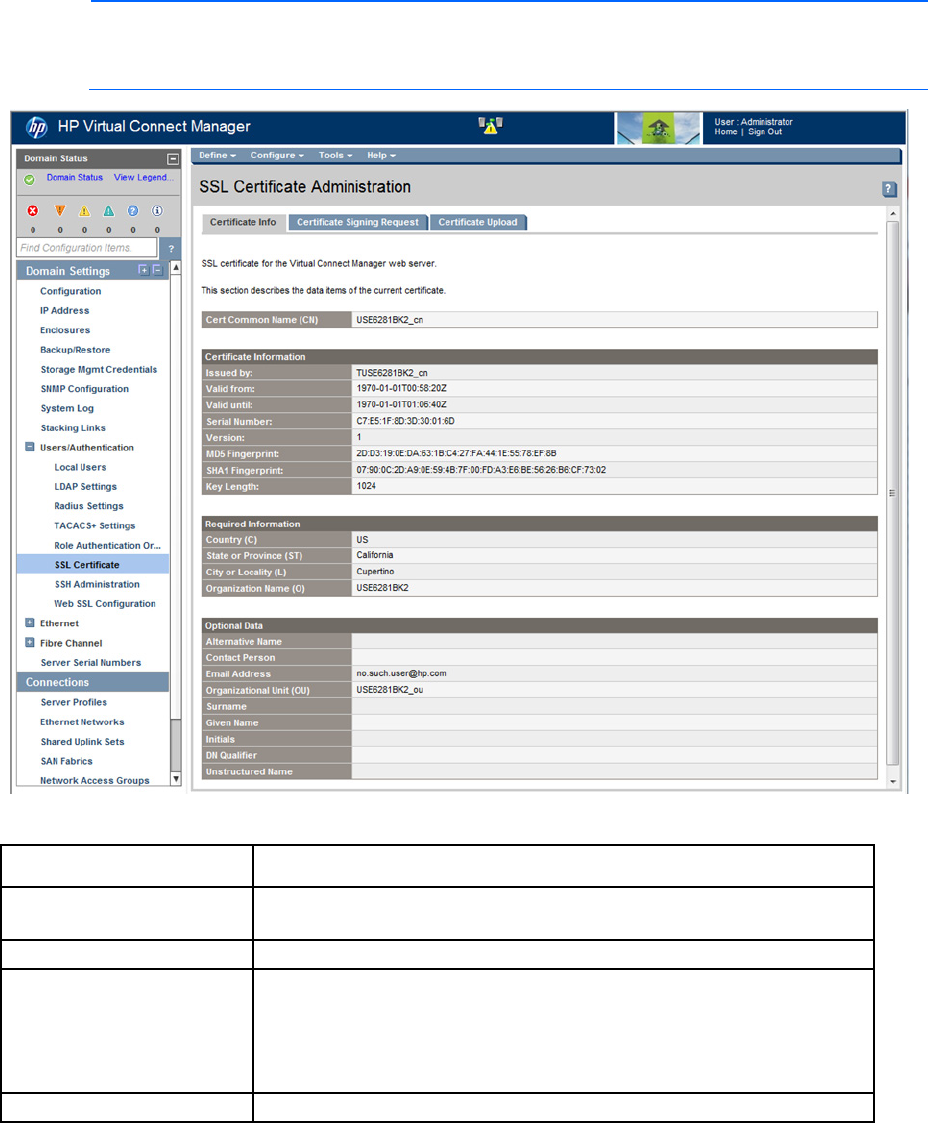Click the Find Configuration Items search field

tap(87, 248)
